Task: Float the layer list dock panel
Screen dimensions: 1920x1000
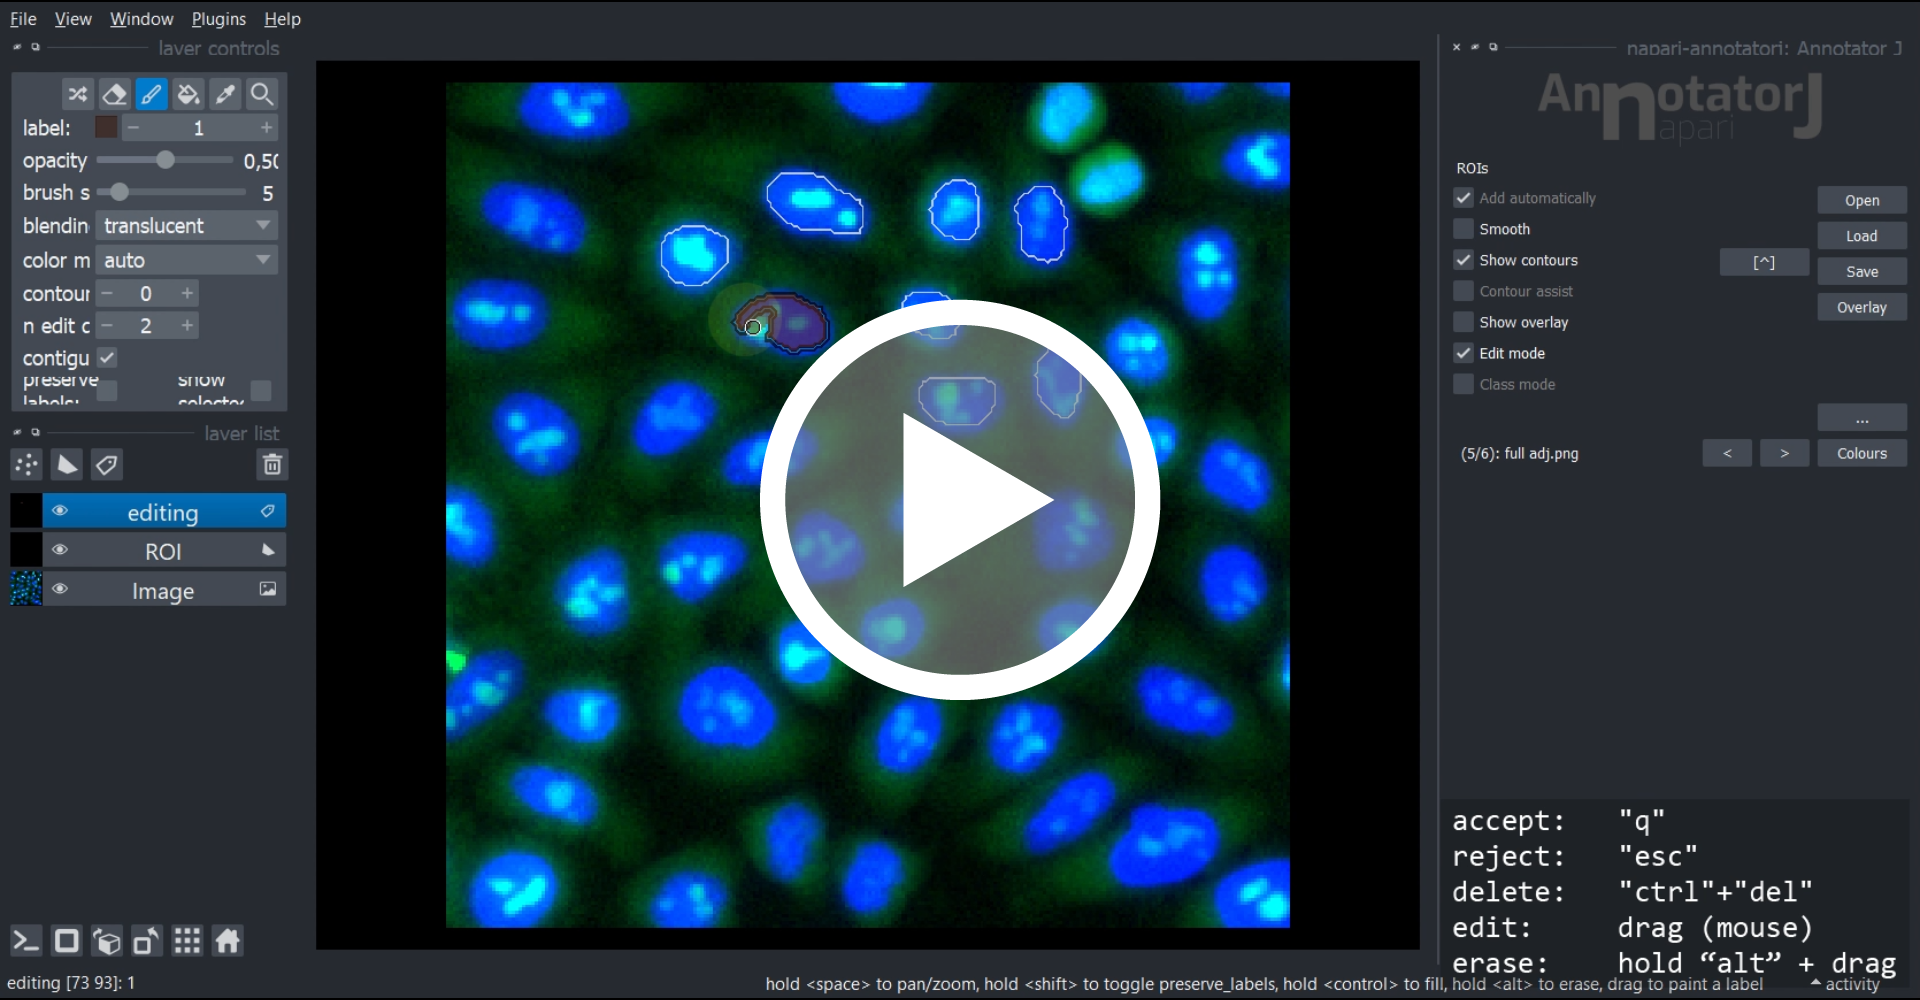Action: coord(36,432)
